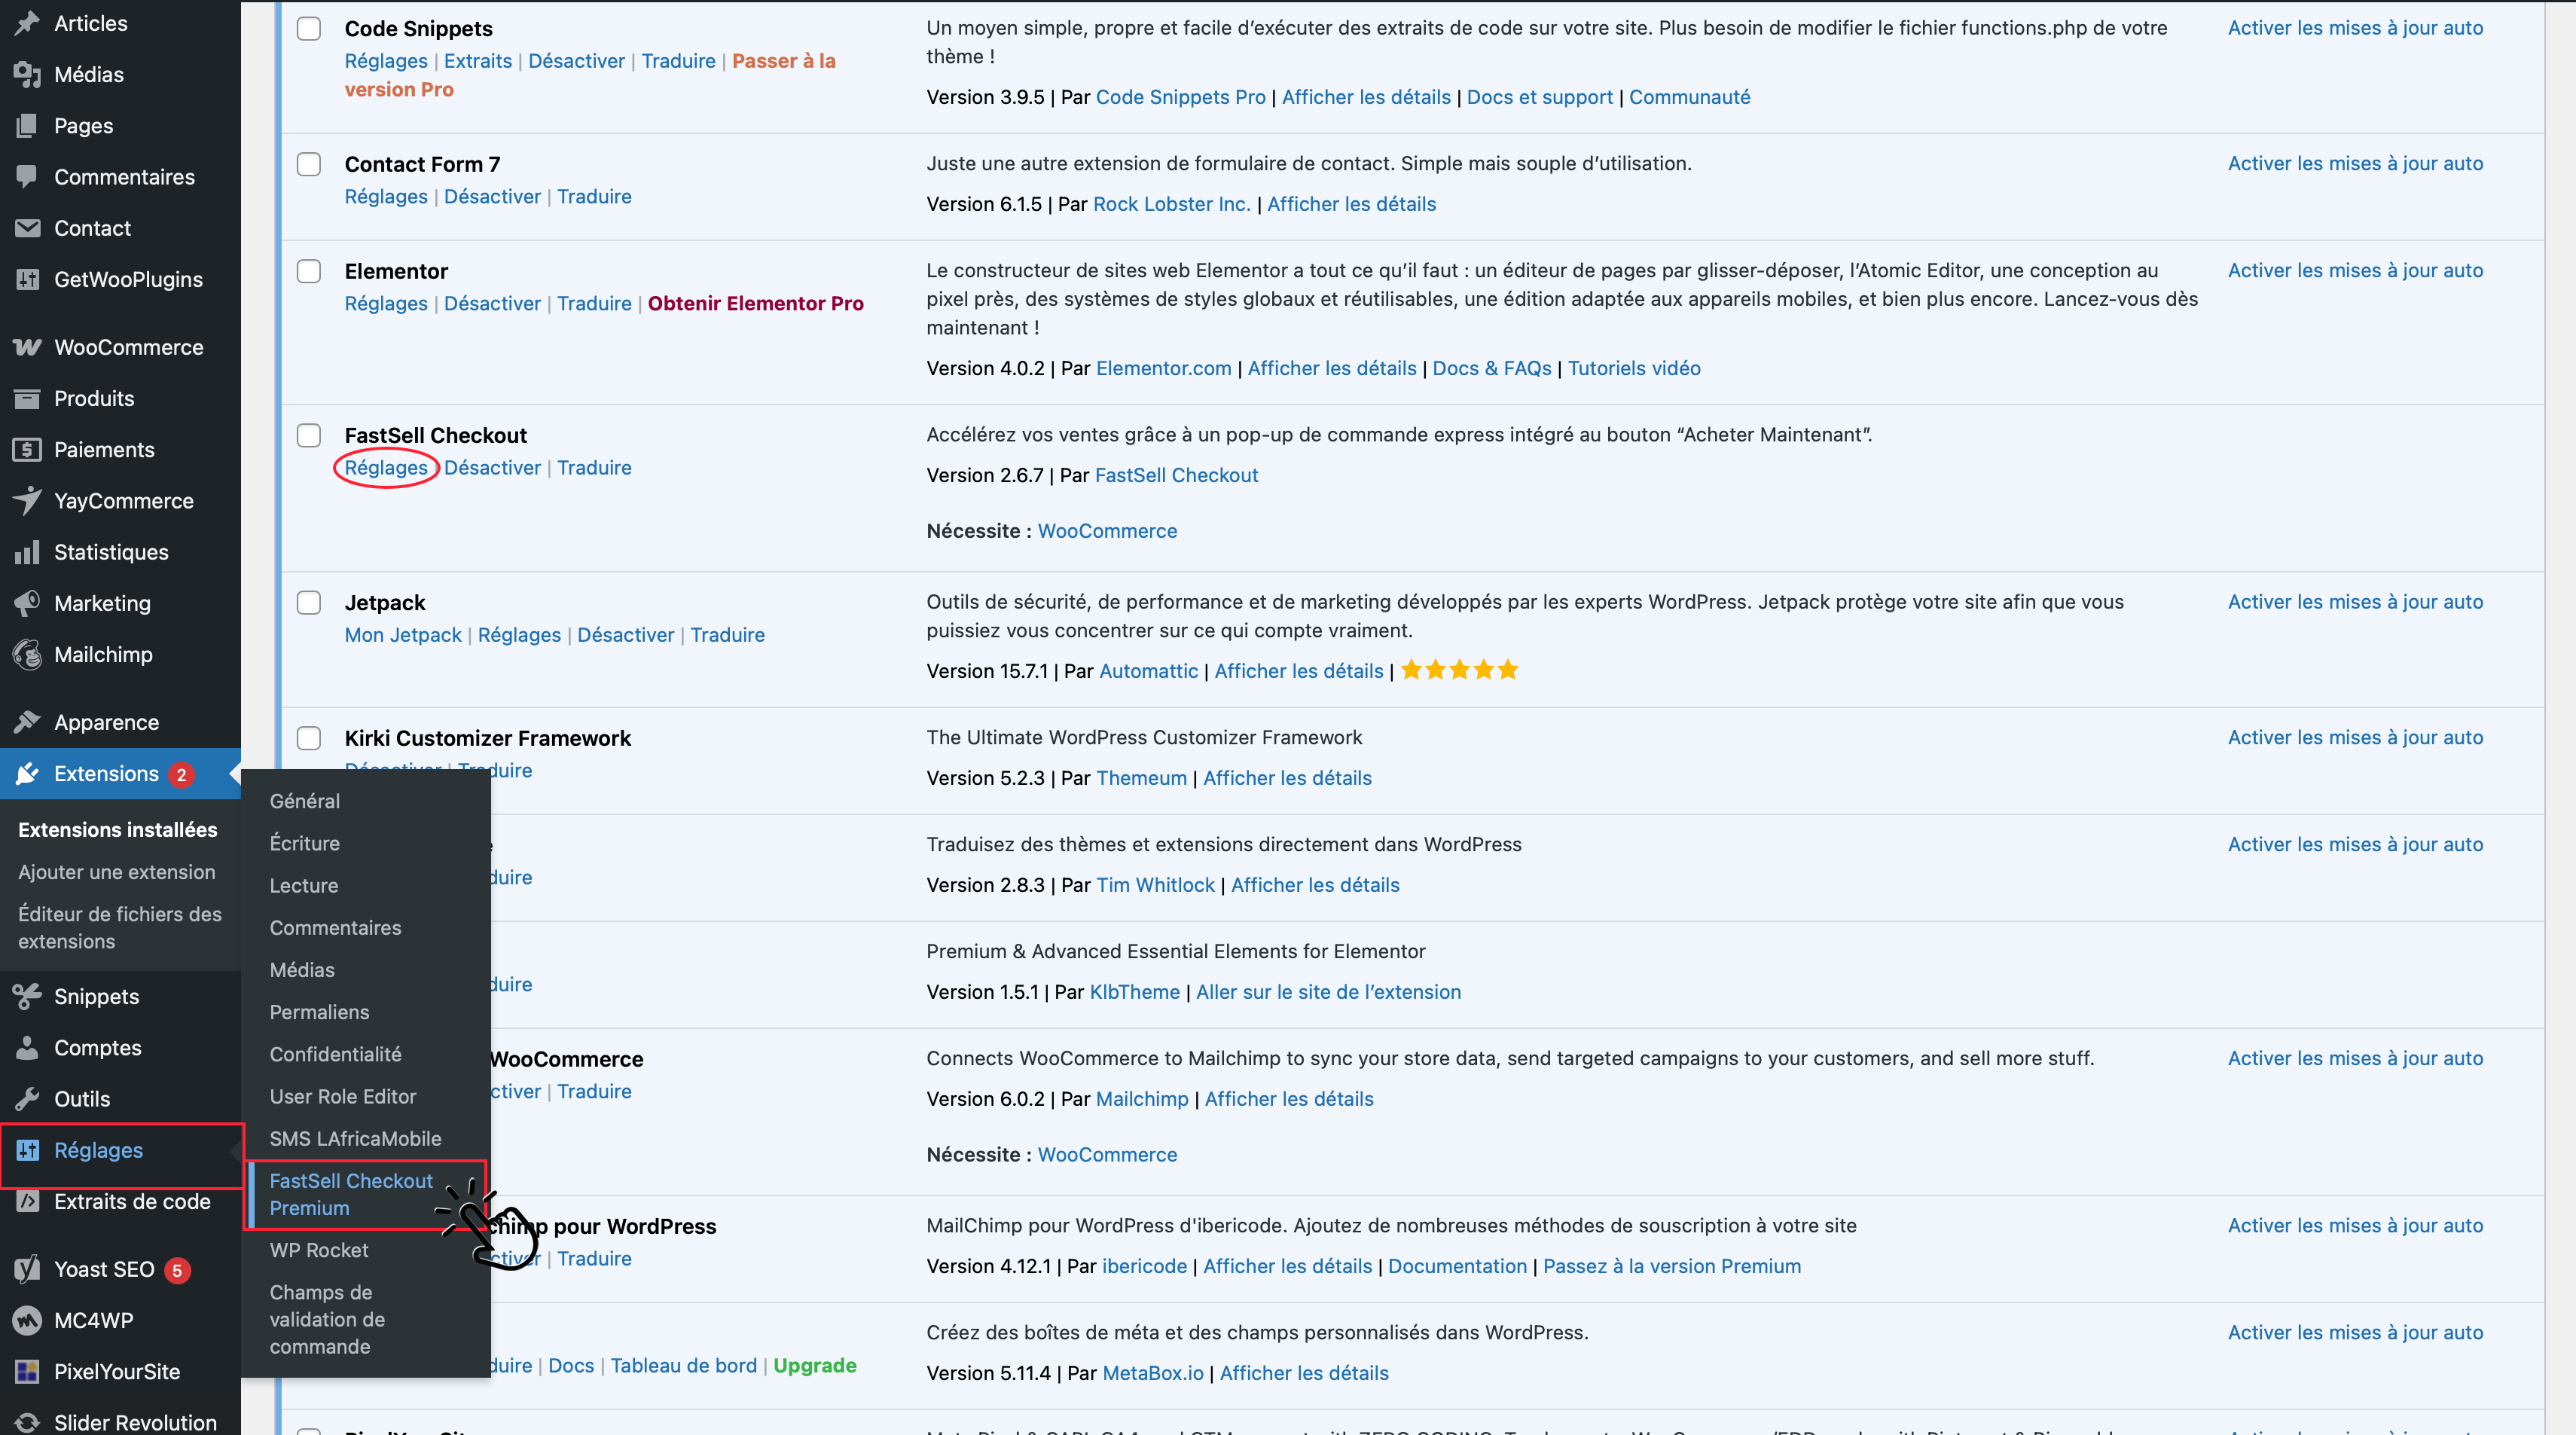
Task: Click Extraits link under Code Snippets
Action: tap(478, 61)
